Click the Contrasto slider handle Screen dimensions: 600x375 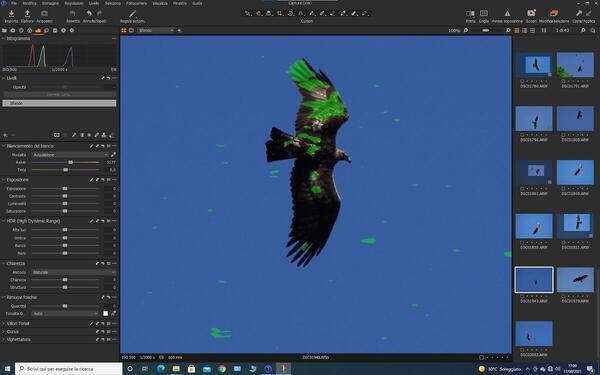click(x=65, y=196)
